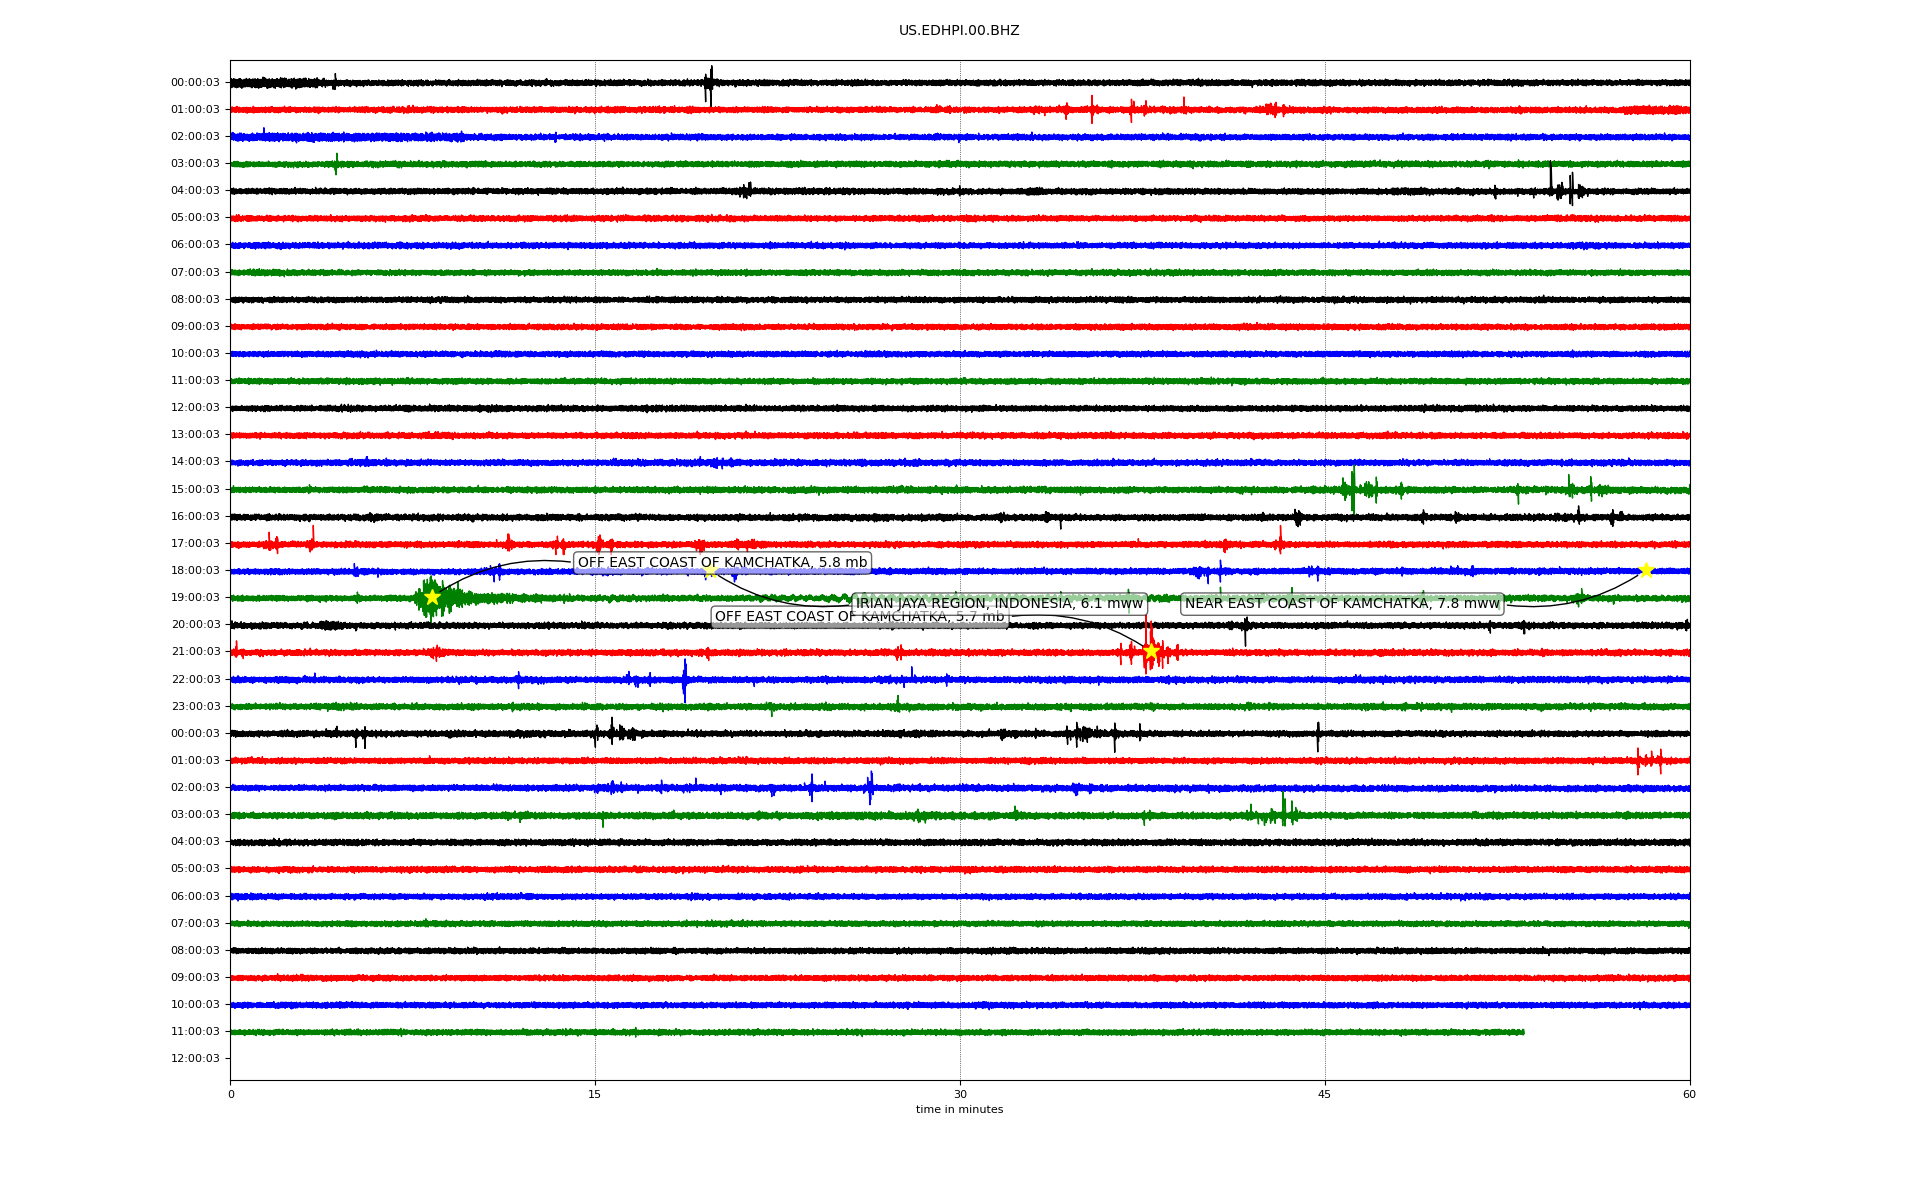The width and height of the screenshot is (1920, 1200).
Task: Click the 21:00:03 row time label
Action: click(x=195, y=651)
